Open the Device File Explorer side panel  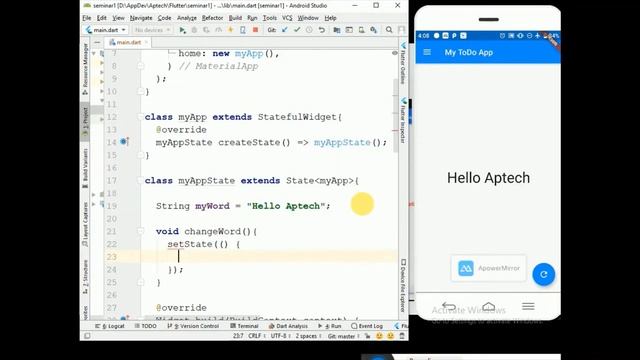point(403,285)
